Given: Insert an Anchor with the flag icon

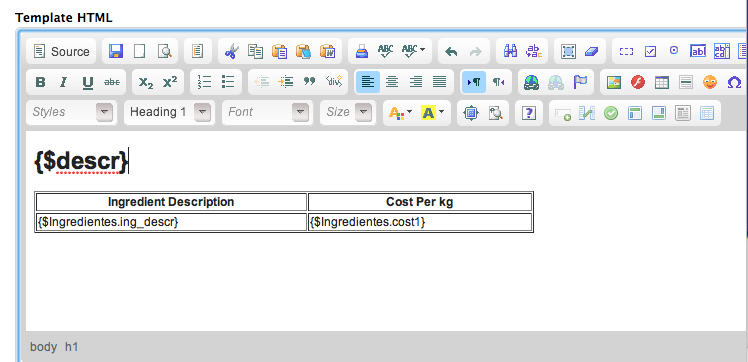Looking at the screenshot, I should (580, 82).
